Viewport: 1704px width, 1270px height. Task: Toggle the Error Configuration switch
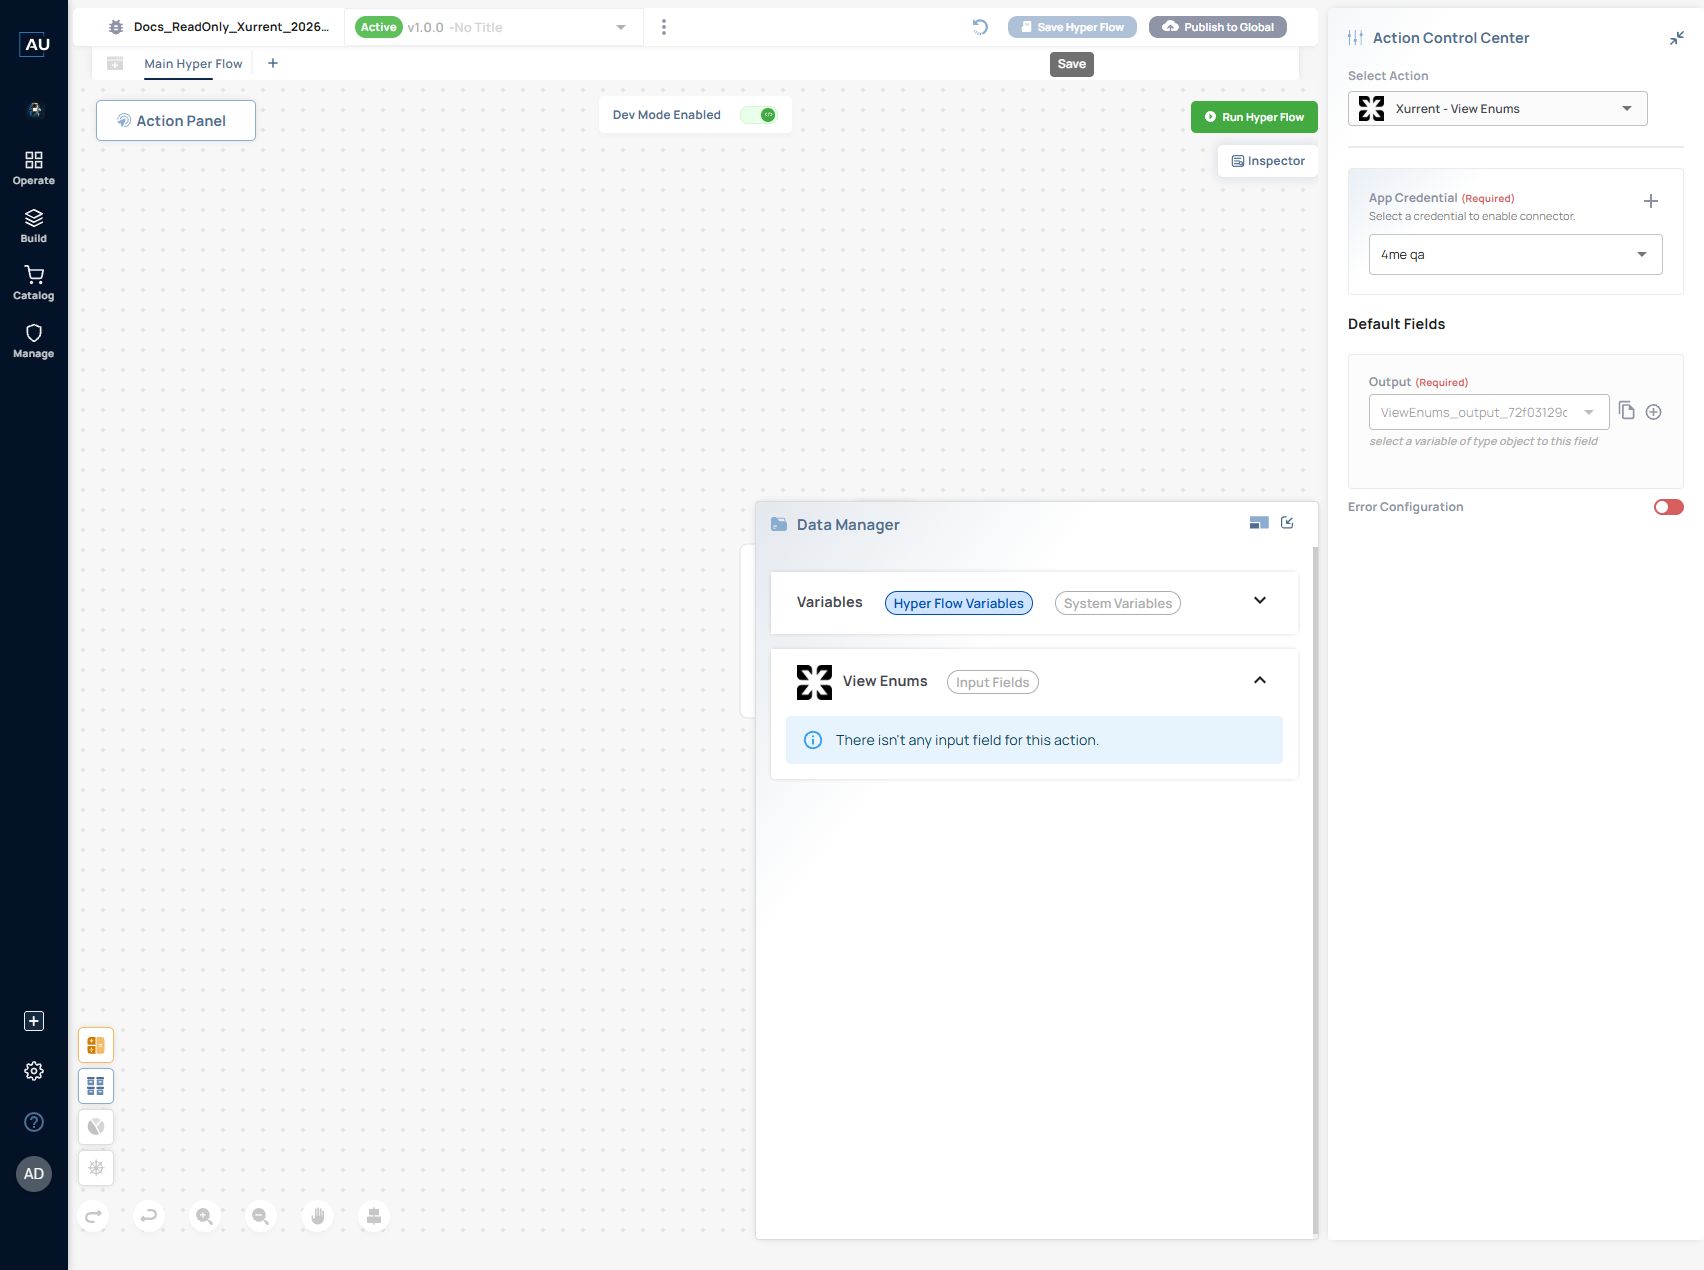(1668, 507)
